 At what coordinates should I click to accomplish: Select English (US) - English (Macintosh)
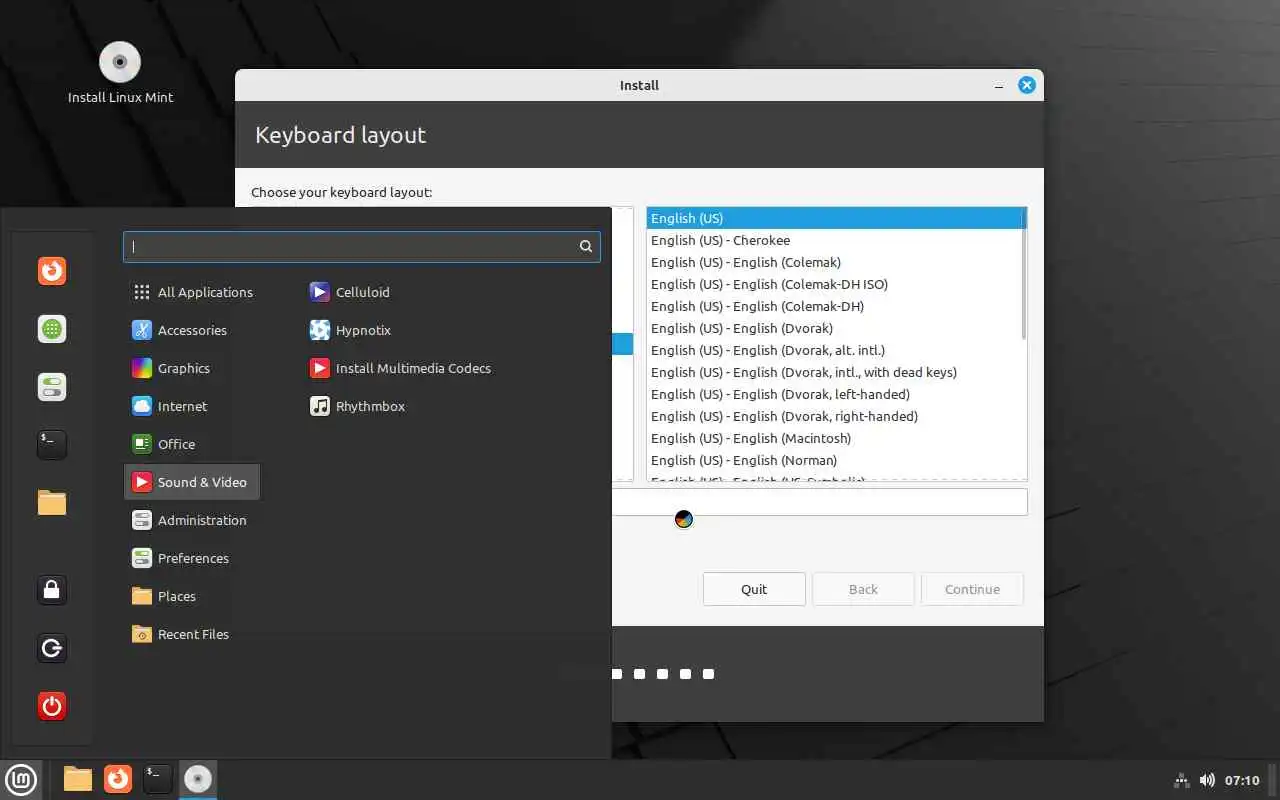pyautogui.click(x=836, y=438)
